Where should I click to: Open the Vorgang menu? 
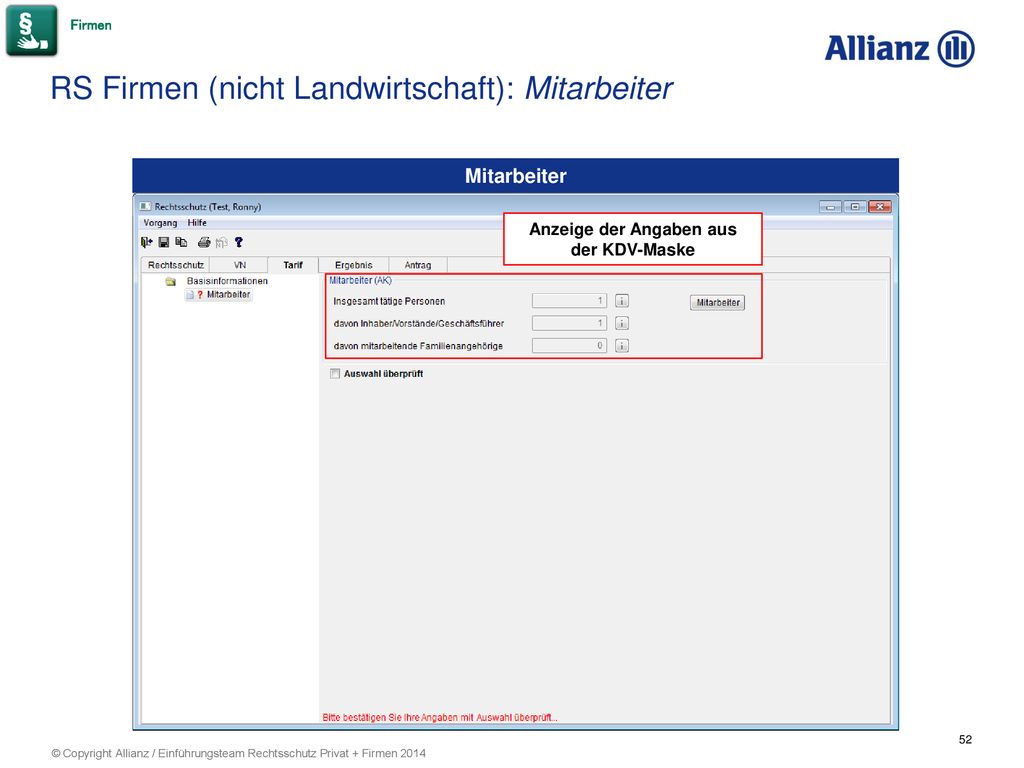click(160, 223)
